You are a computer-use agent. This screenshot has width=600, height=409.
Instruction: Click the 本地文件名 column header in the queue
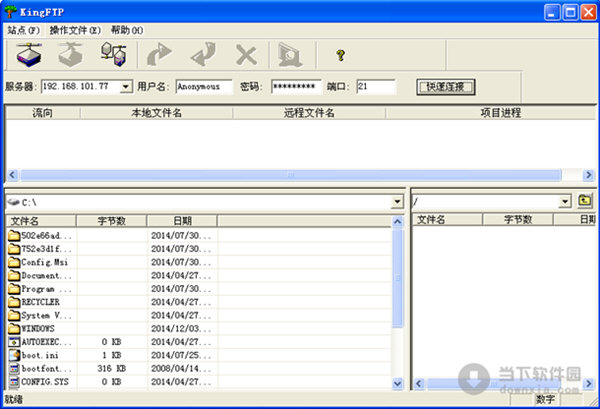(x=157, y=113)
